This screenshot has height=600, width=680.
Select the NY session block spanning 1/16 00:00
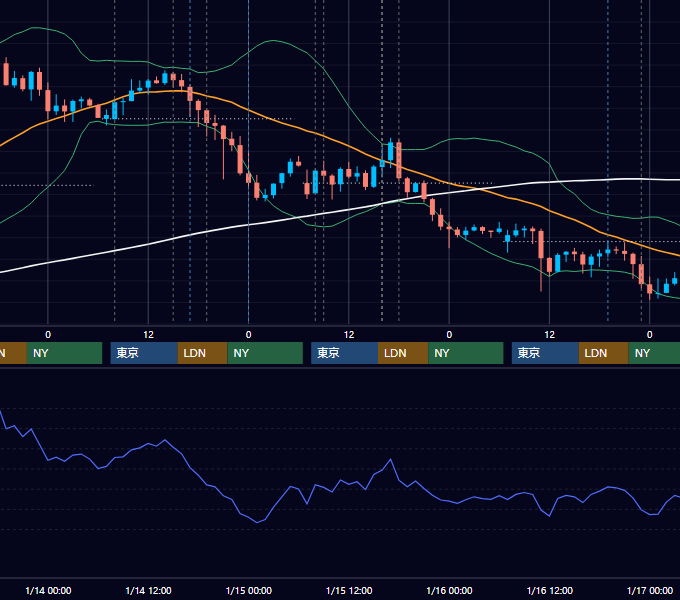pyautogui.click(x=466, y=353)
